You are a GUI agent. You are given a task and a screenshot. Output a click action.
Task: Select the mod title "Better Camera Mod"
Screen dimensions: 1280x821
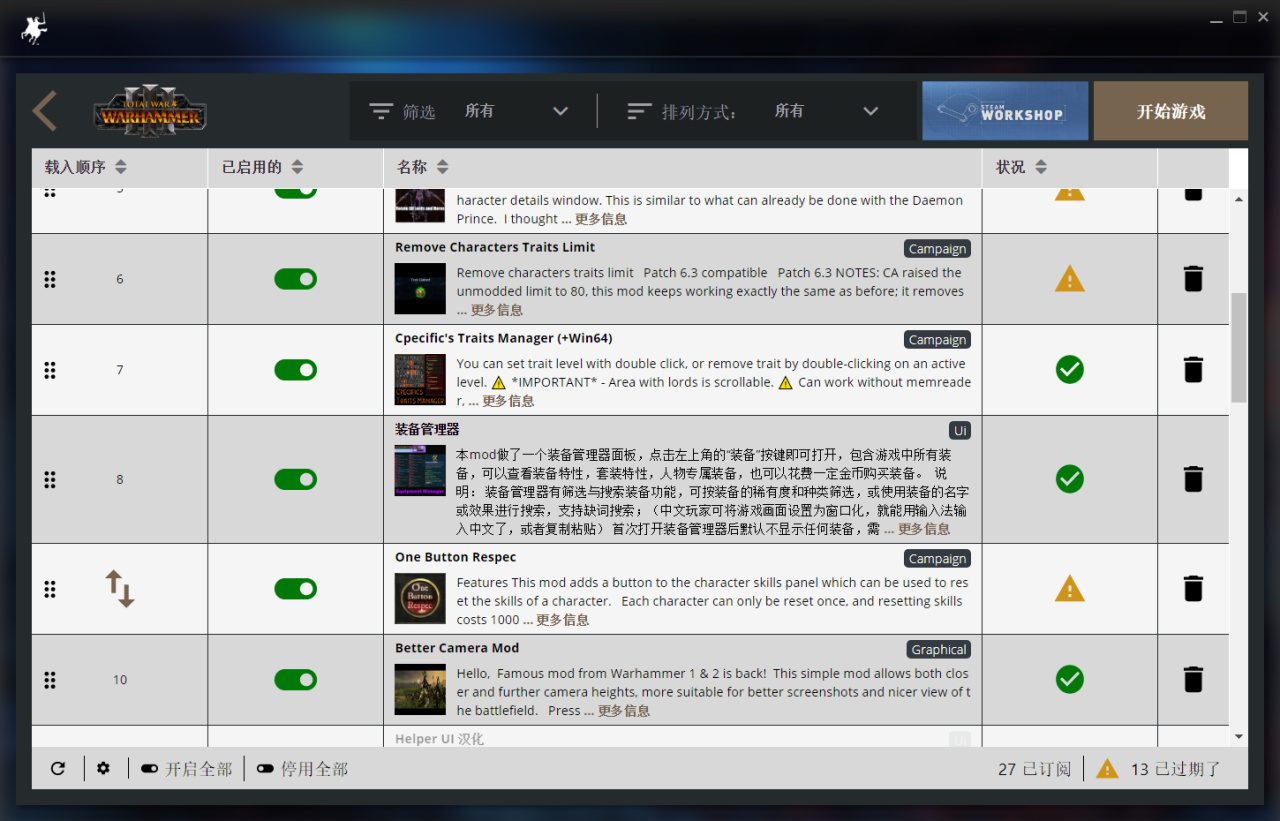(x=457, y=648)
